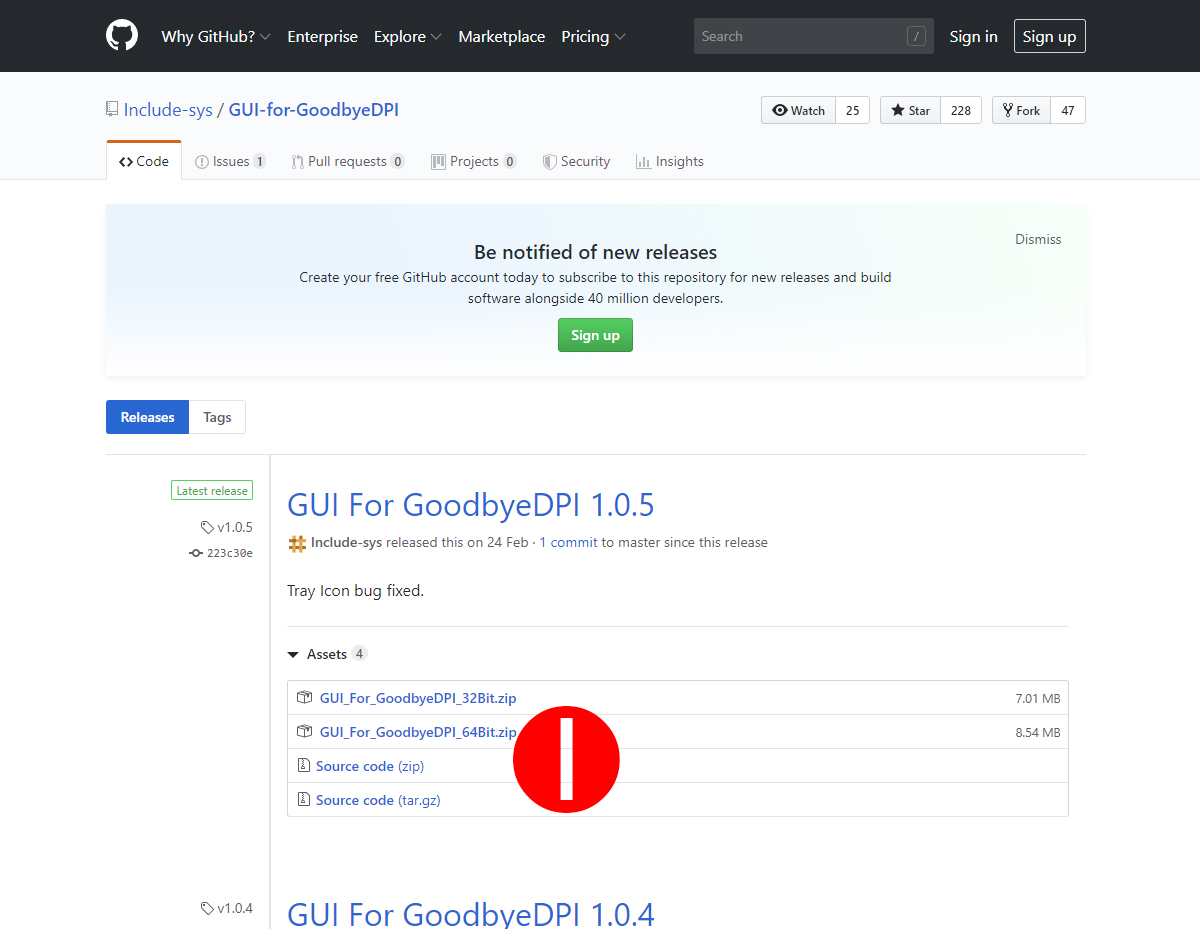Fork the repository

point(1021,110)
